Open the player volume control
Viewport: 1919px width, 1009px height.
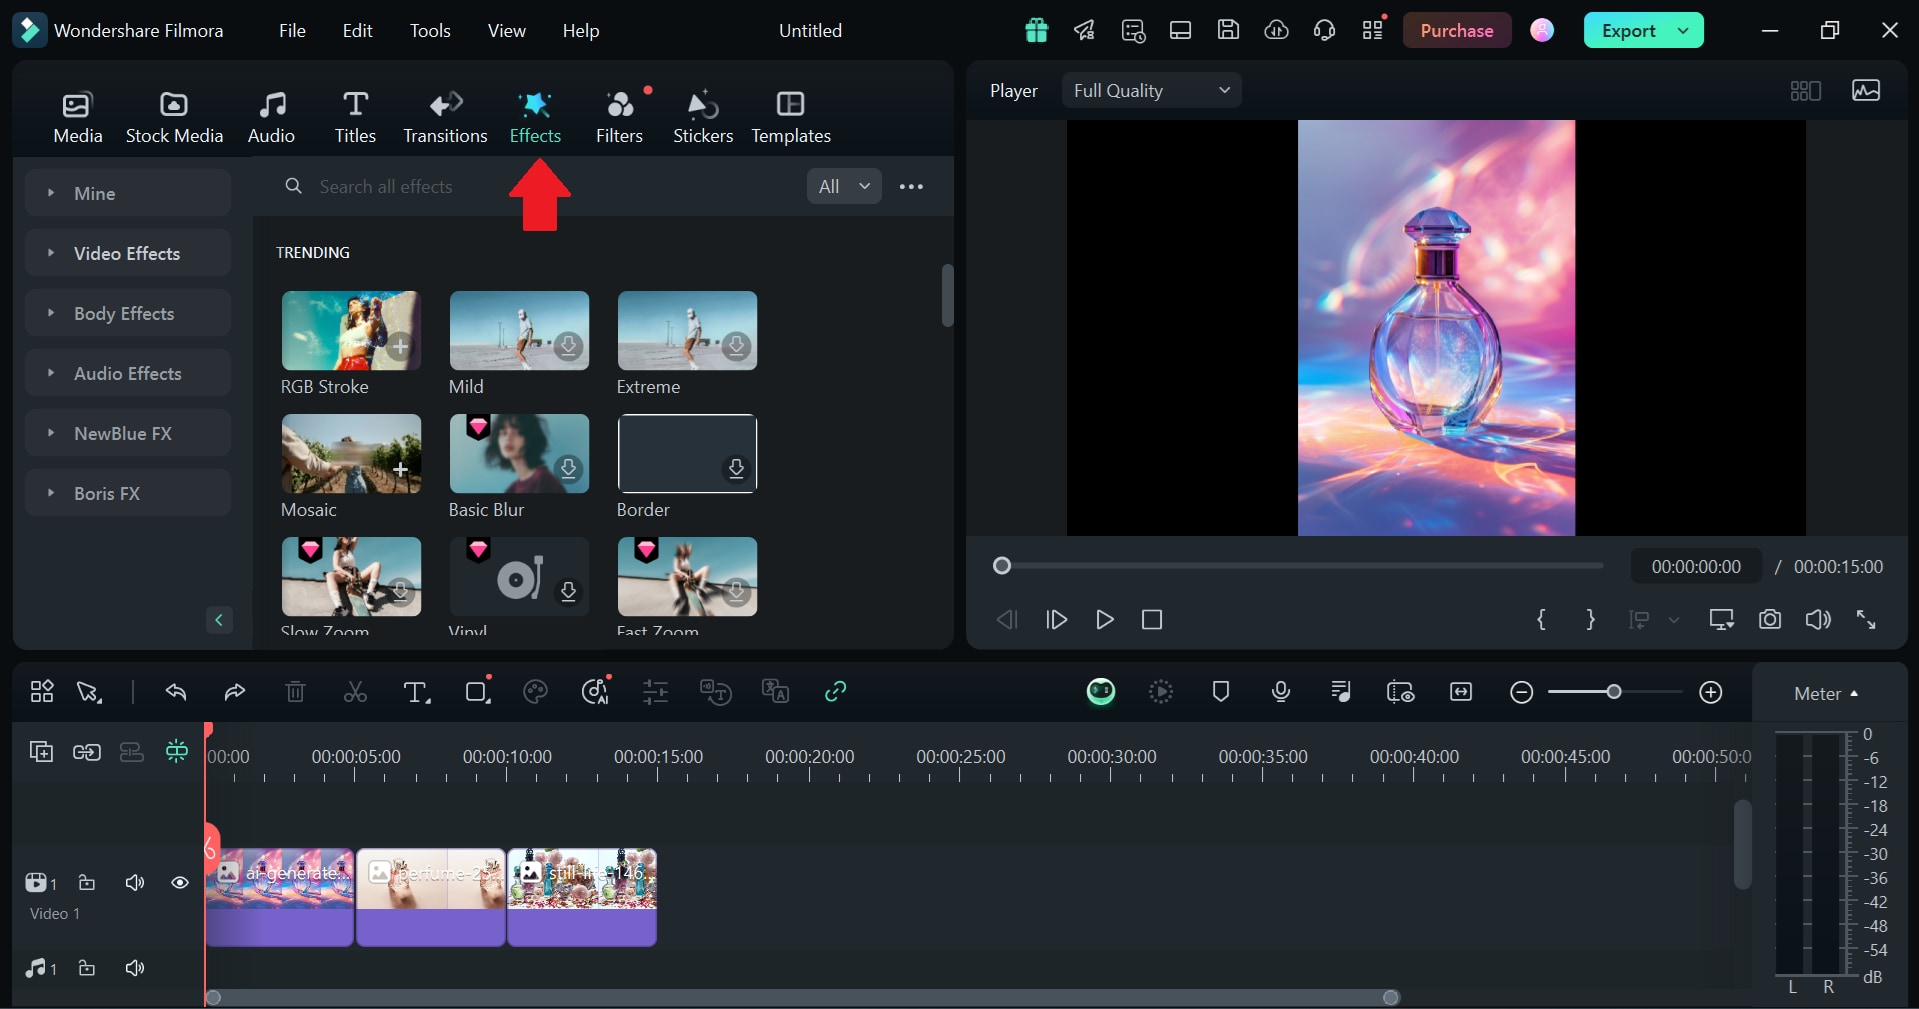click(1818, 620)
